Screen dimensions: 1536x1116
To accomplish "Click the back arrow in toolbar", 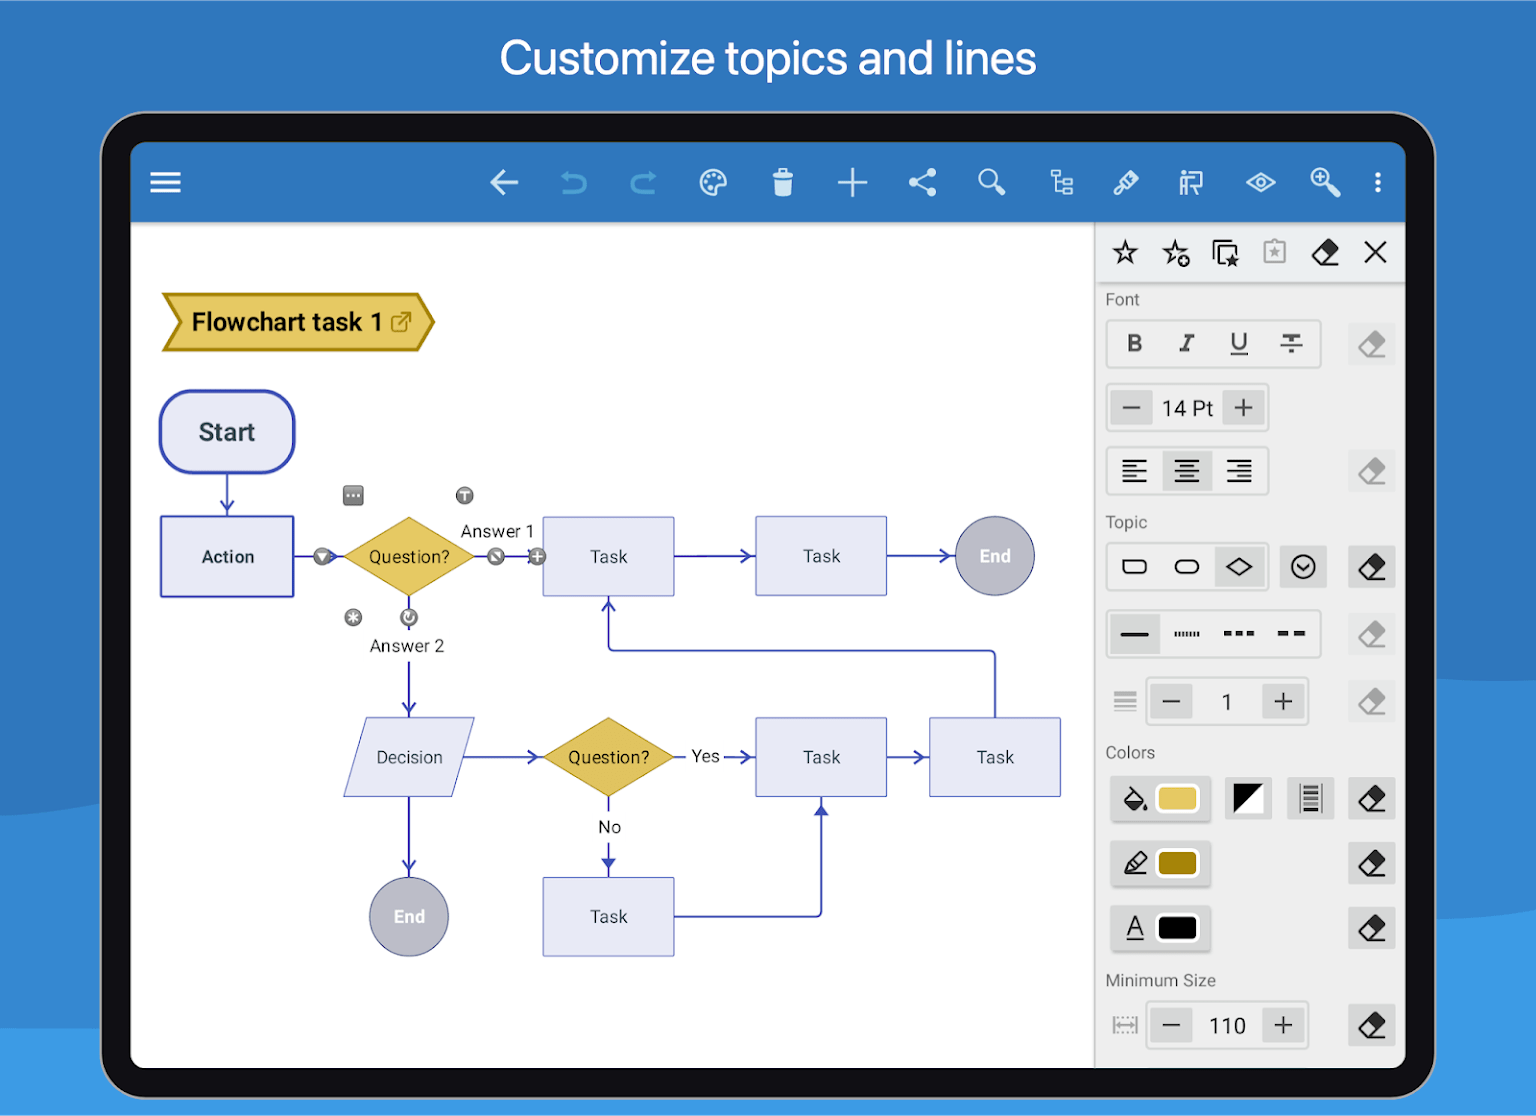I will pos(504,182).
